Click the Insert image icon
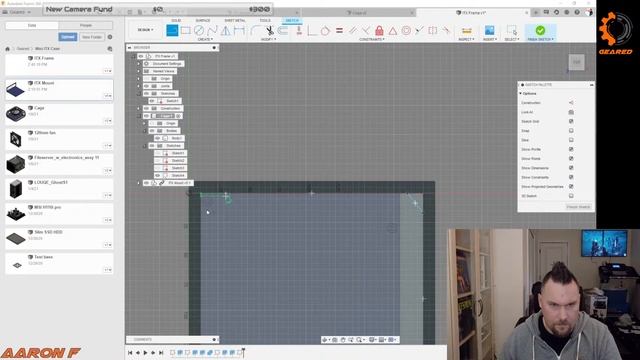 pyautogui.click(x=489, y=30)
